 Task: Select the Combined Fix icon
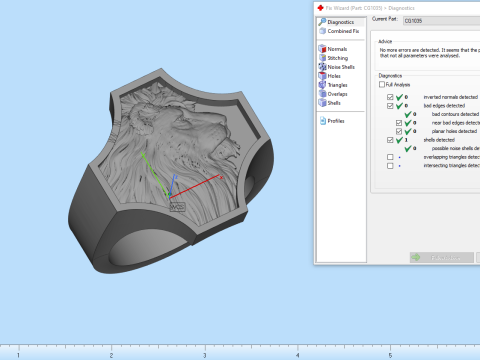[x=322, y=31]
